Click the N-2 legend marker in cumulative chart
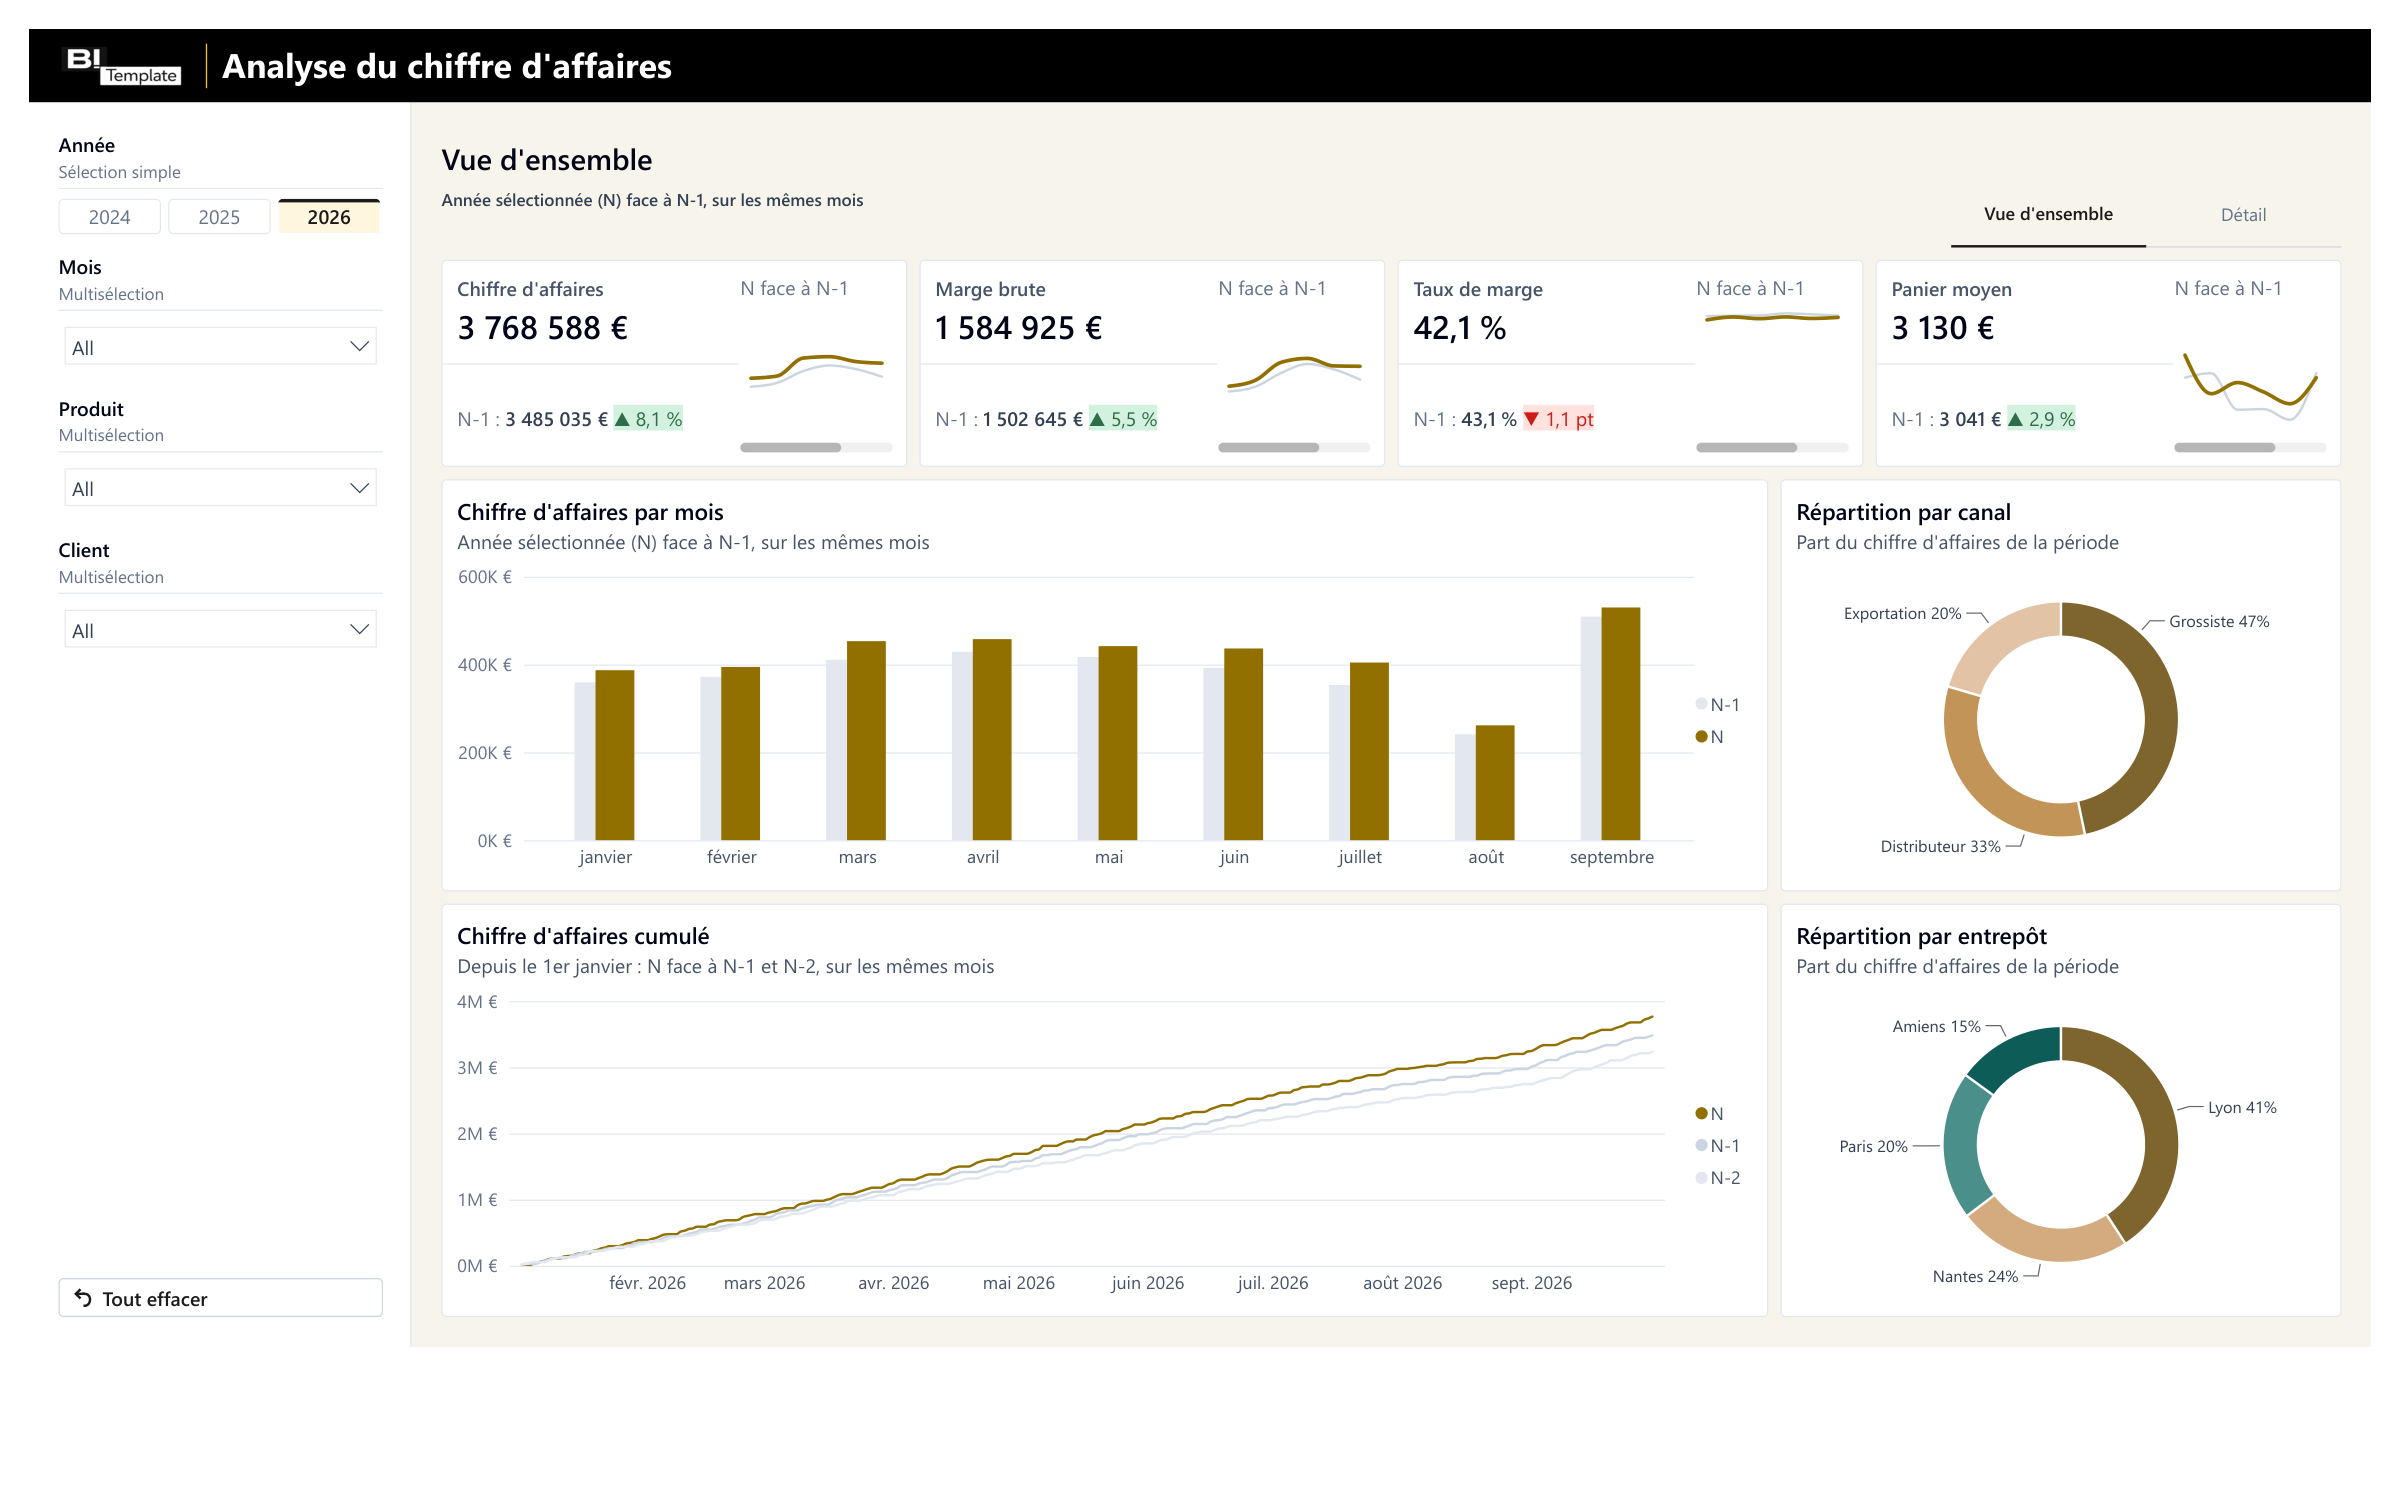 coord(1701,1177)
